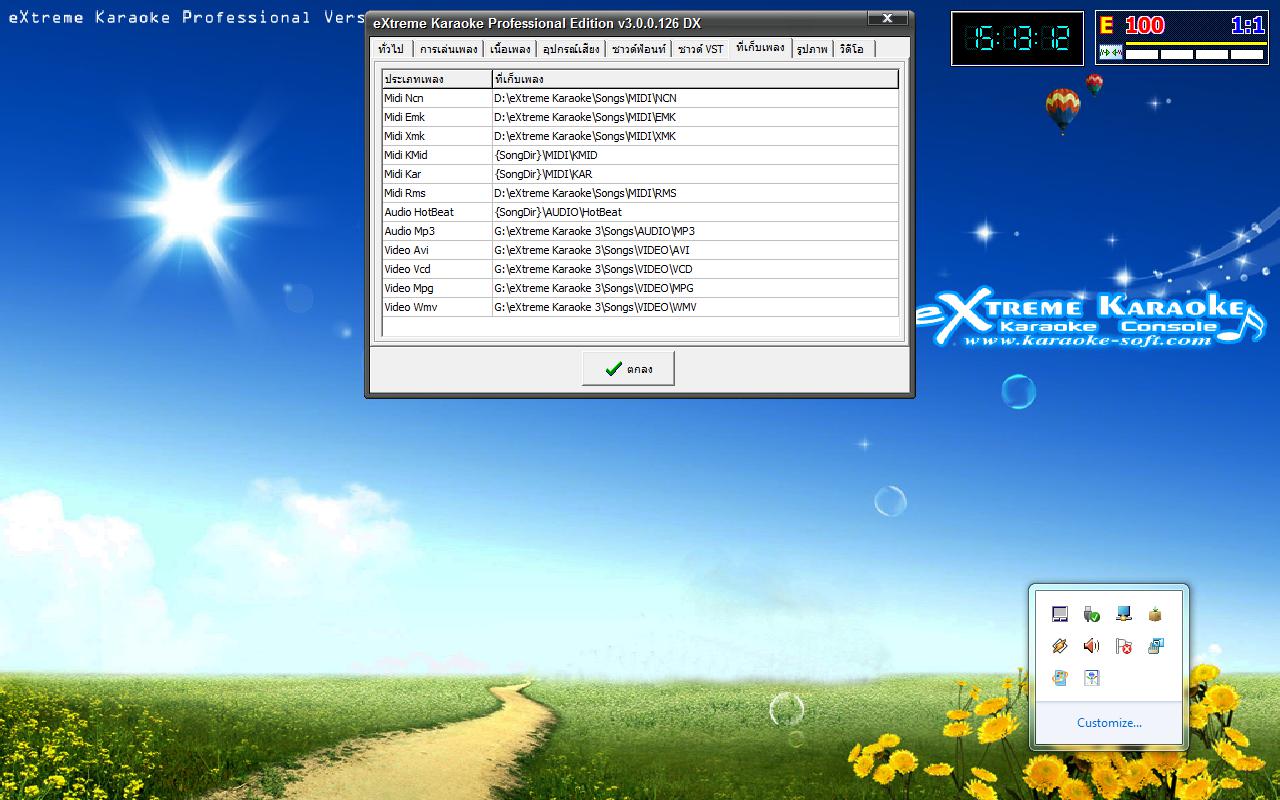Select the Audio HotBeat row label
This screenshot has height=800, width=1280.
pos(437,212)
